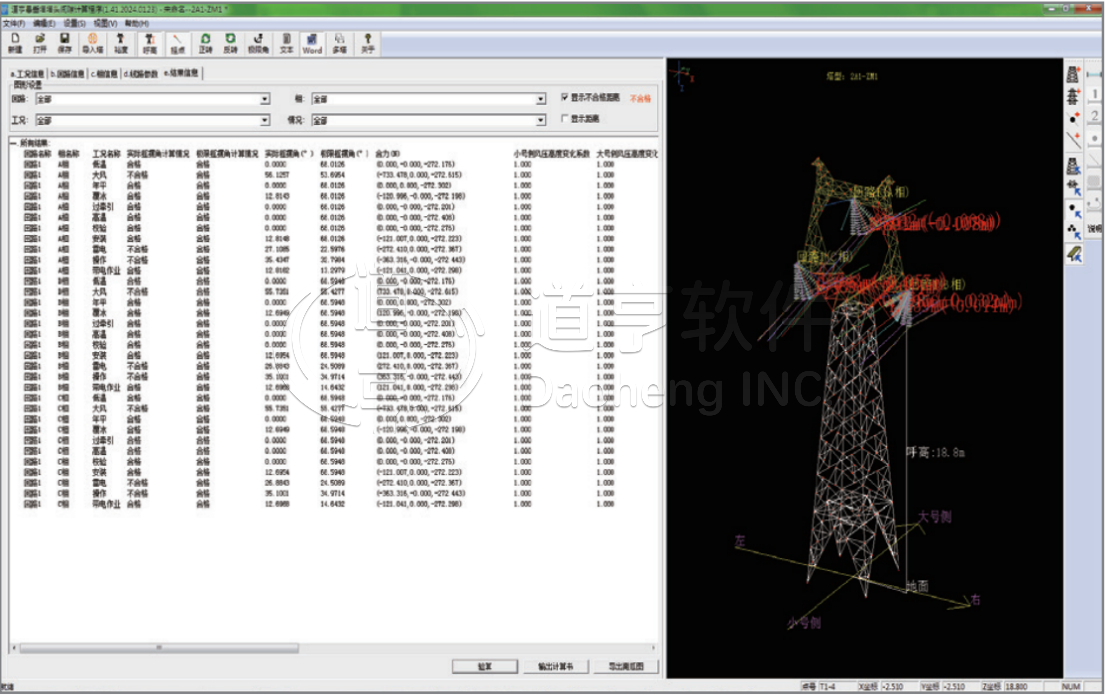Expand the 回路 dropdown list
This screenshot has height=695, width=1105.
coord(265,99)
